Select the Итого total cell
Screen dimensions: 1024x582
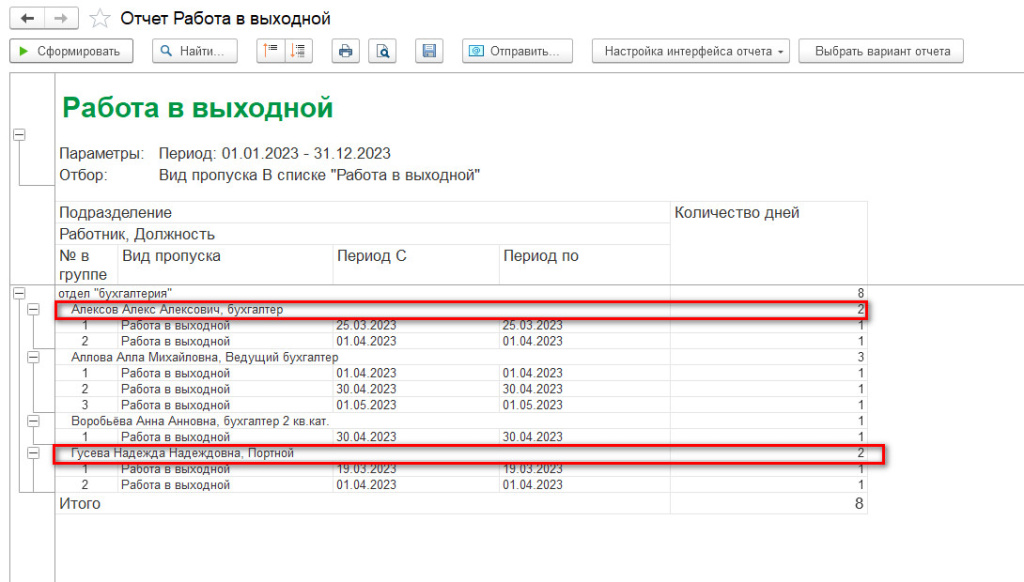80,504
